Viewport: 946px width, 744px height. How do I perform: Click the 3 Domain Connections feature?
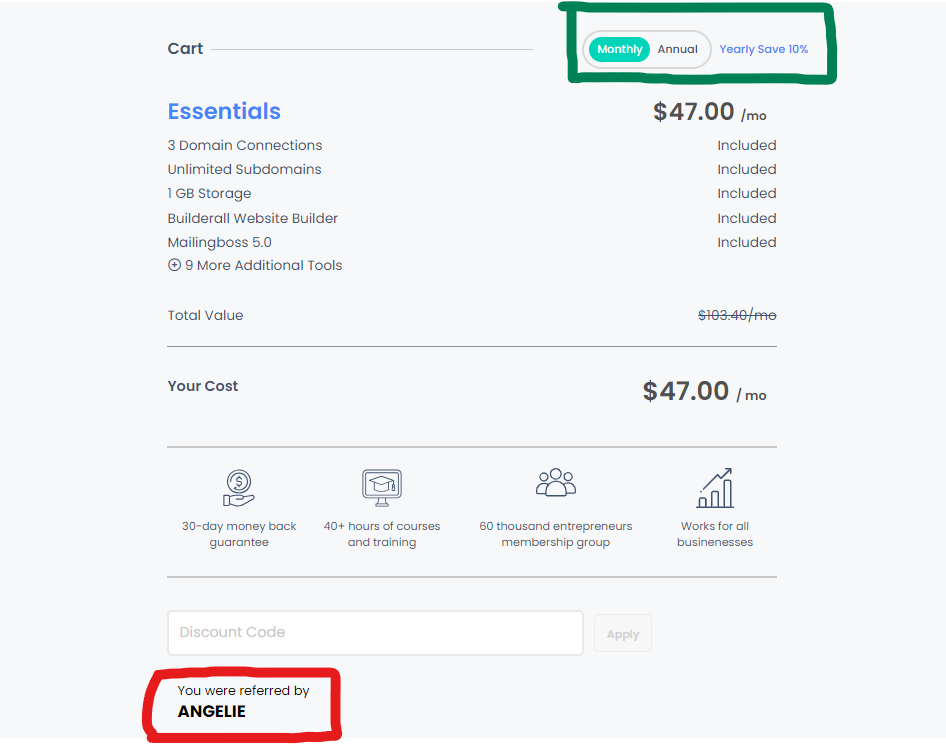(x=245, y=145)
